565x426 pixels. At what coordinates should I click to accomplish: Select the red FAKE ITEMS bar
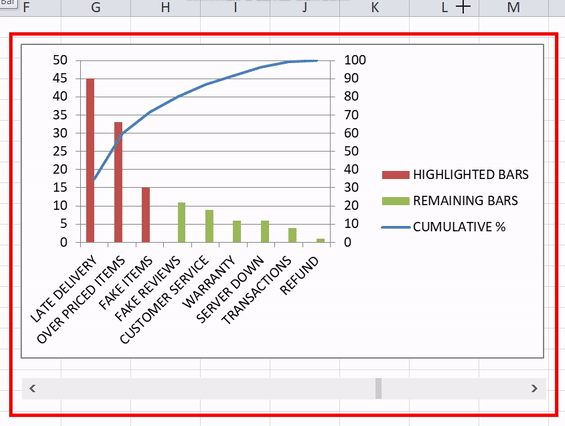click(146, 215)
